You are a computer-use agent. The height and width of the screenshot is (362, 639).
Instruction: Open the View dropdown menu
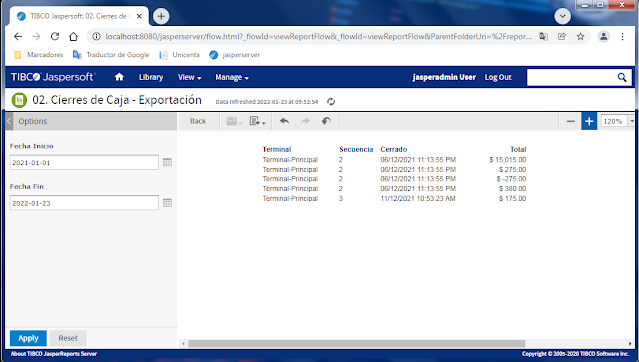[x=189, y=77]
